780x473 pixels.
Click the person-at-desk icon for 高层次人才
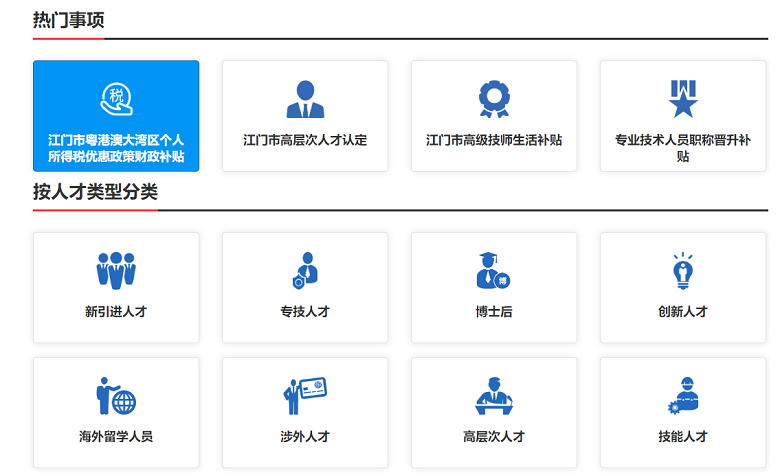(494, 396)
